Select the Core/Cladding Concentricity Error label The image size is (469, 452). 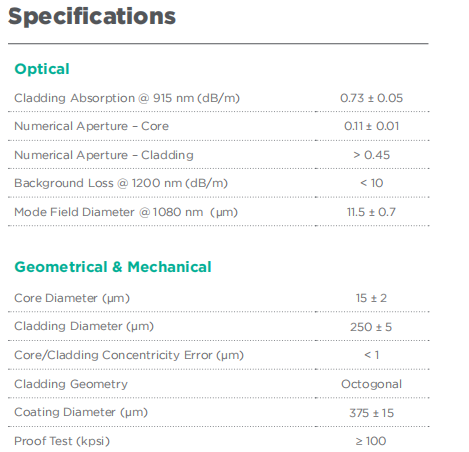coord(129,355)
